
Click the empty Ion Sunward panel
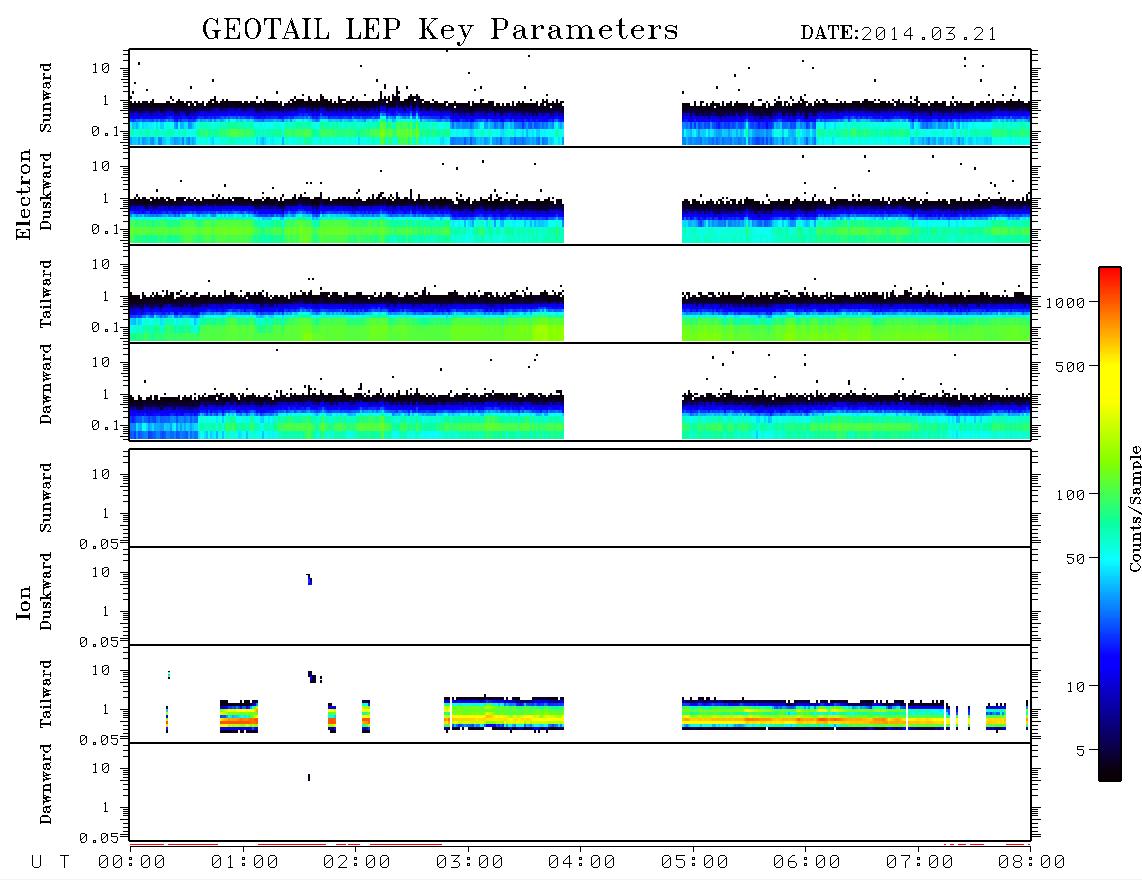[580, 498]
